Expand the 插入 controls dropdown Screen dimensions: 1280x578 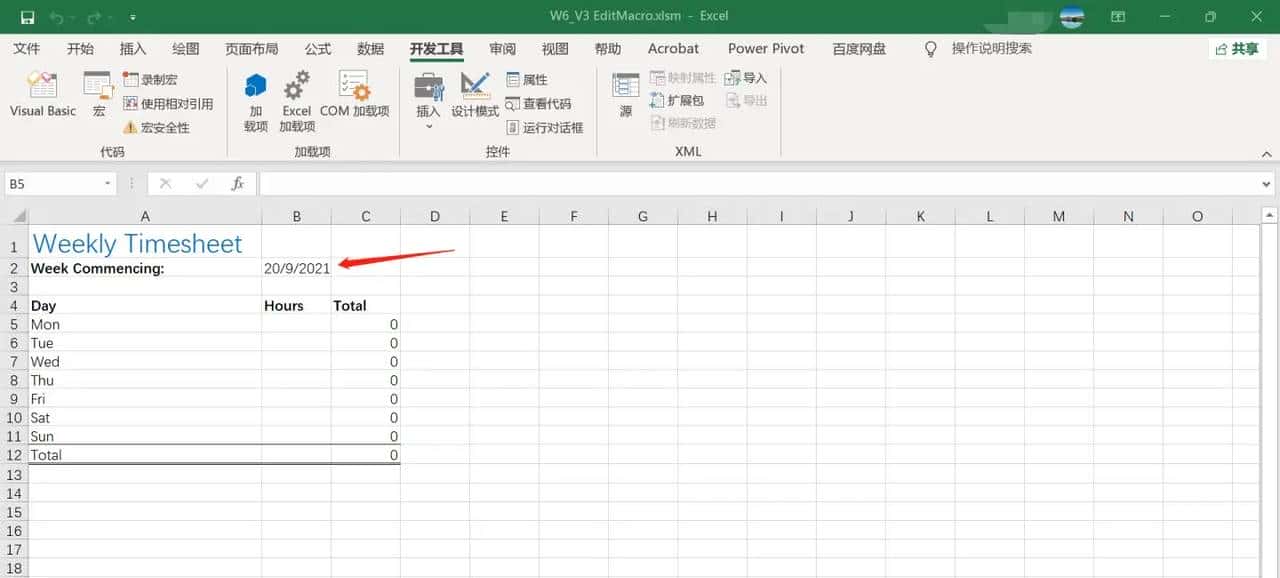tap(429, 126)
